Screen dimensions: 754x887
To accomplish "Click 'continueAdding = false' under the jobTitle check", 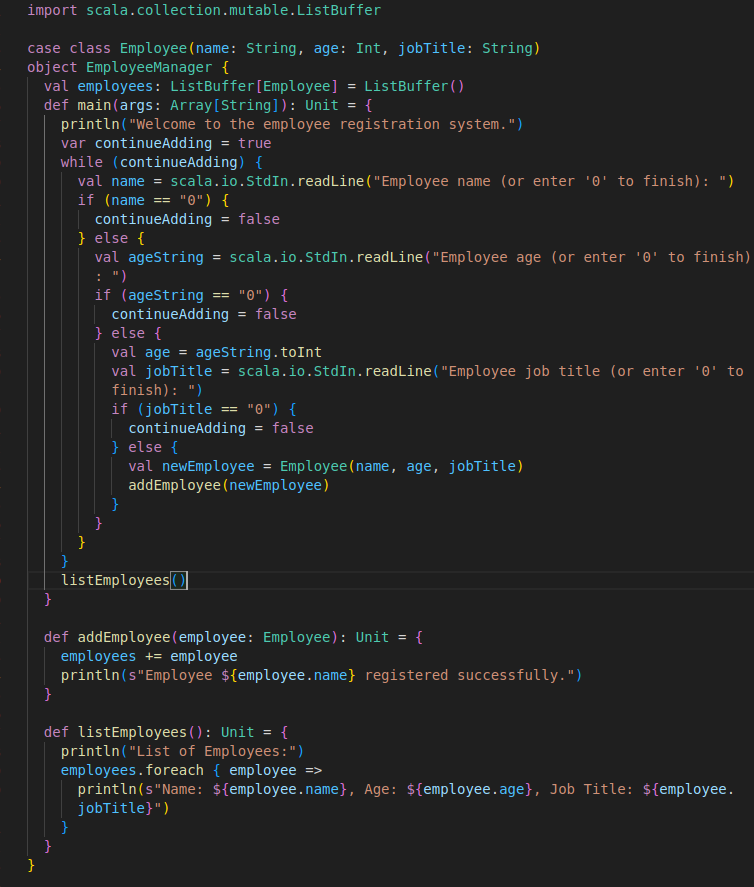I will 221,428.
